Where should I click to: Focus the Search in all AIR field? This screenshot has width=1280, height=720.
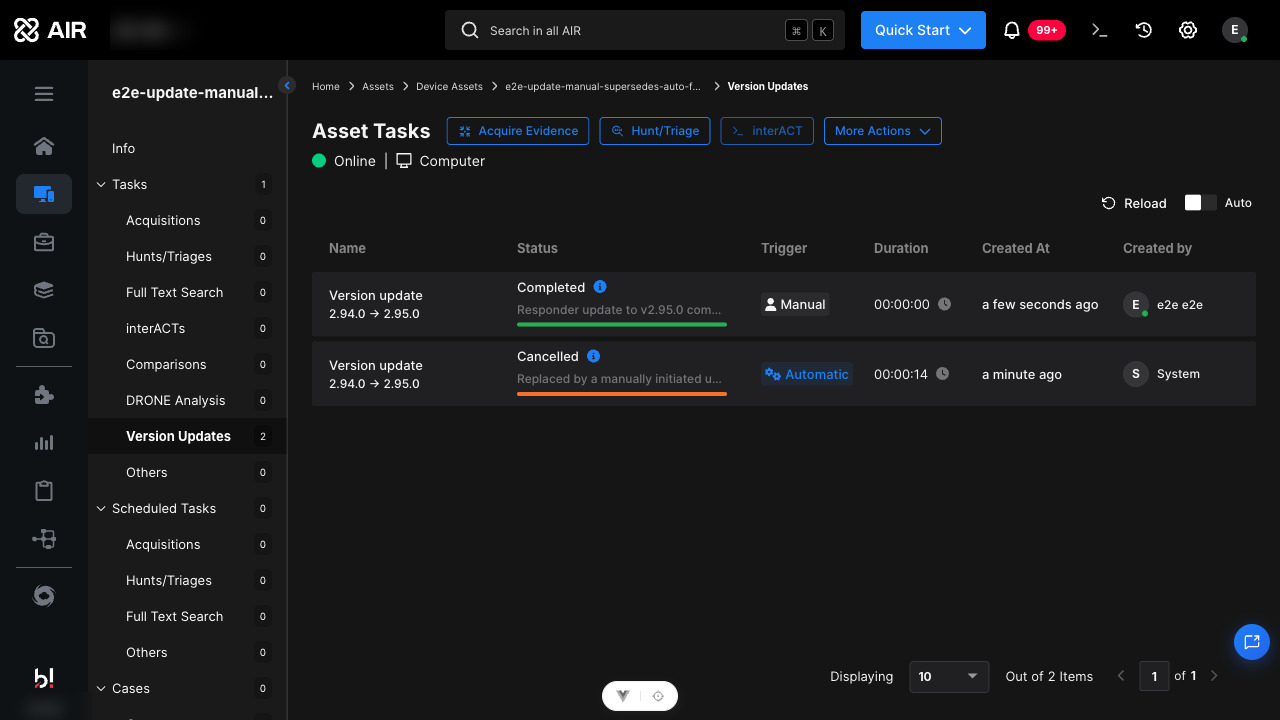[x=645, y=30]
